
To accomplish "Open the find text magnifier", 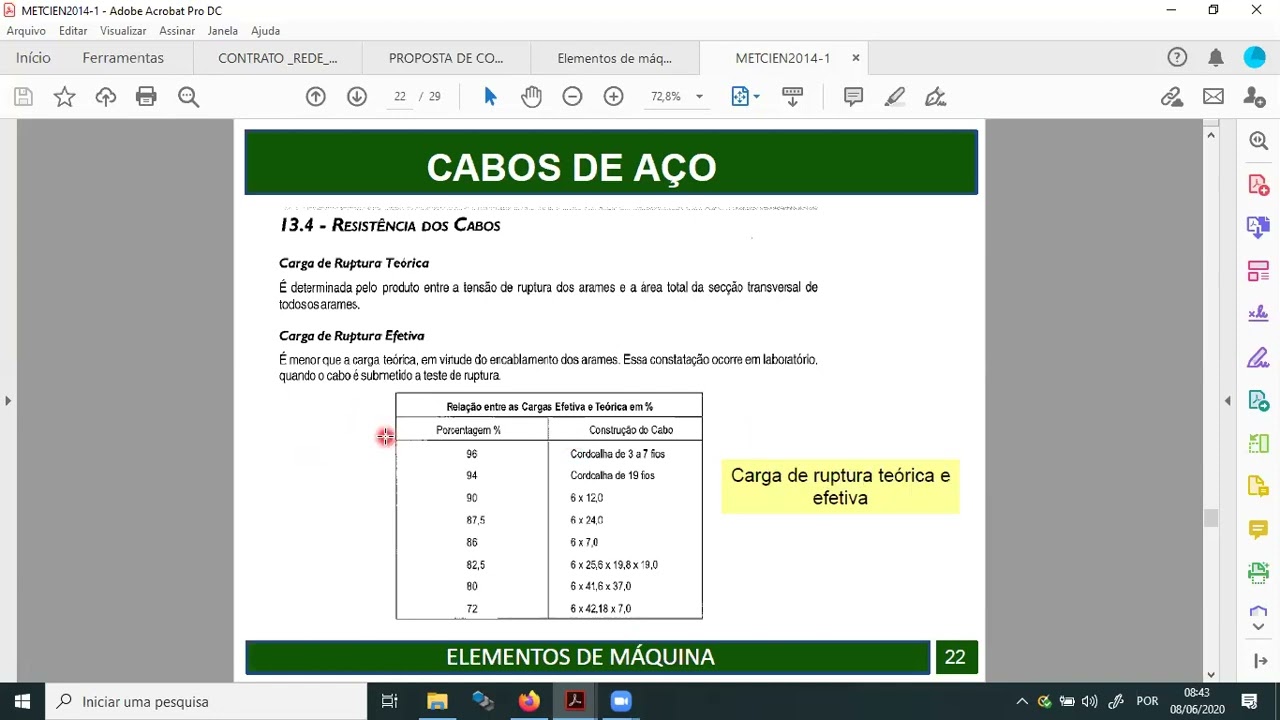I will click(x=188, y=97).
